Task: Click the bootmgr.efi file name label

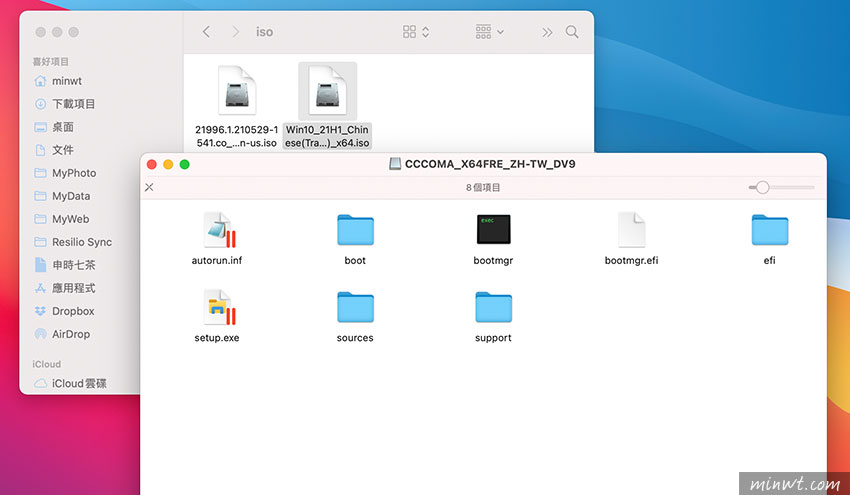Action: tap(632, 260)
